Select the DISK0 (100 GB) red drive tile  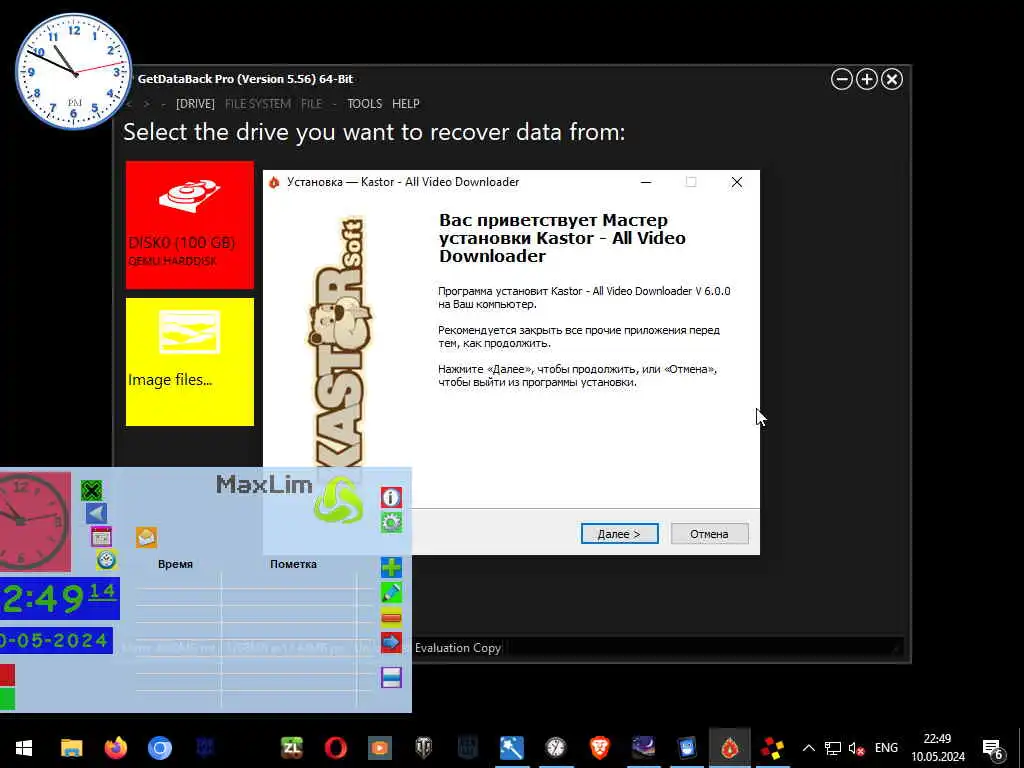tap(189, 225)
